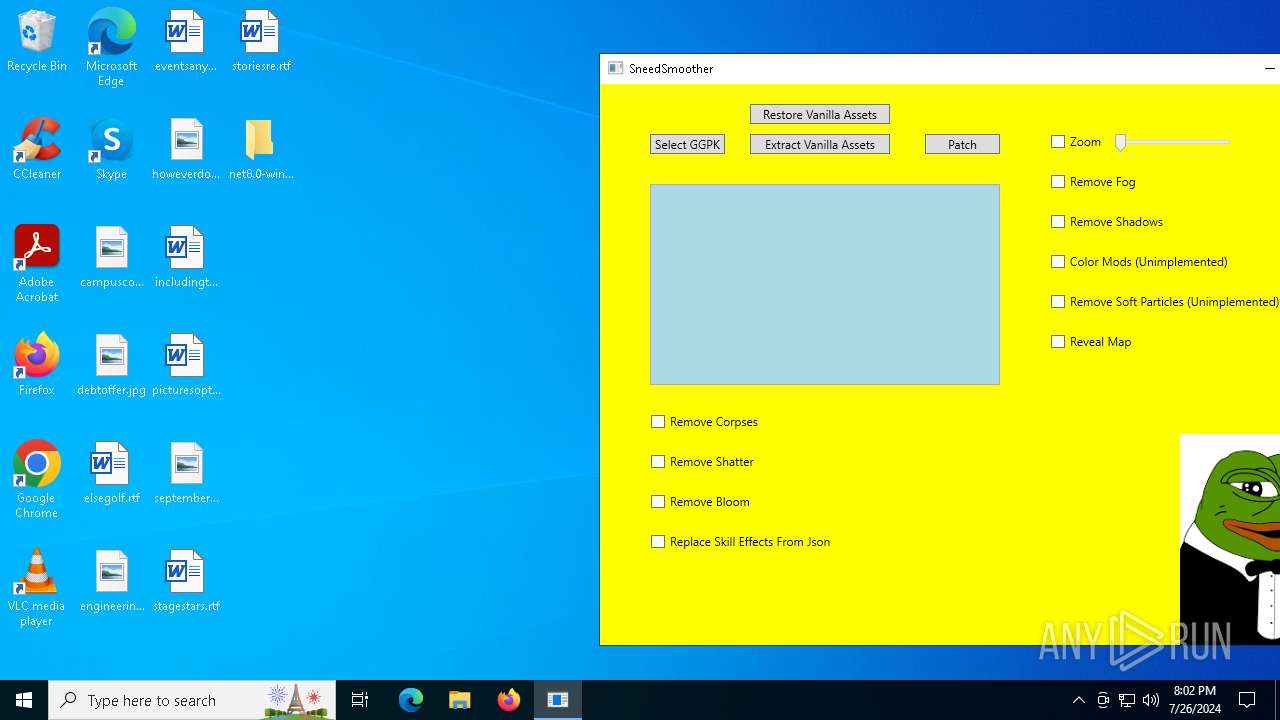The image size is (1280, 720).
Task: Select the CCleaner desktop shortcut
Action: [x=37, y=150]
